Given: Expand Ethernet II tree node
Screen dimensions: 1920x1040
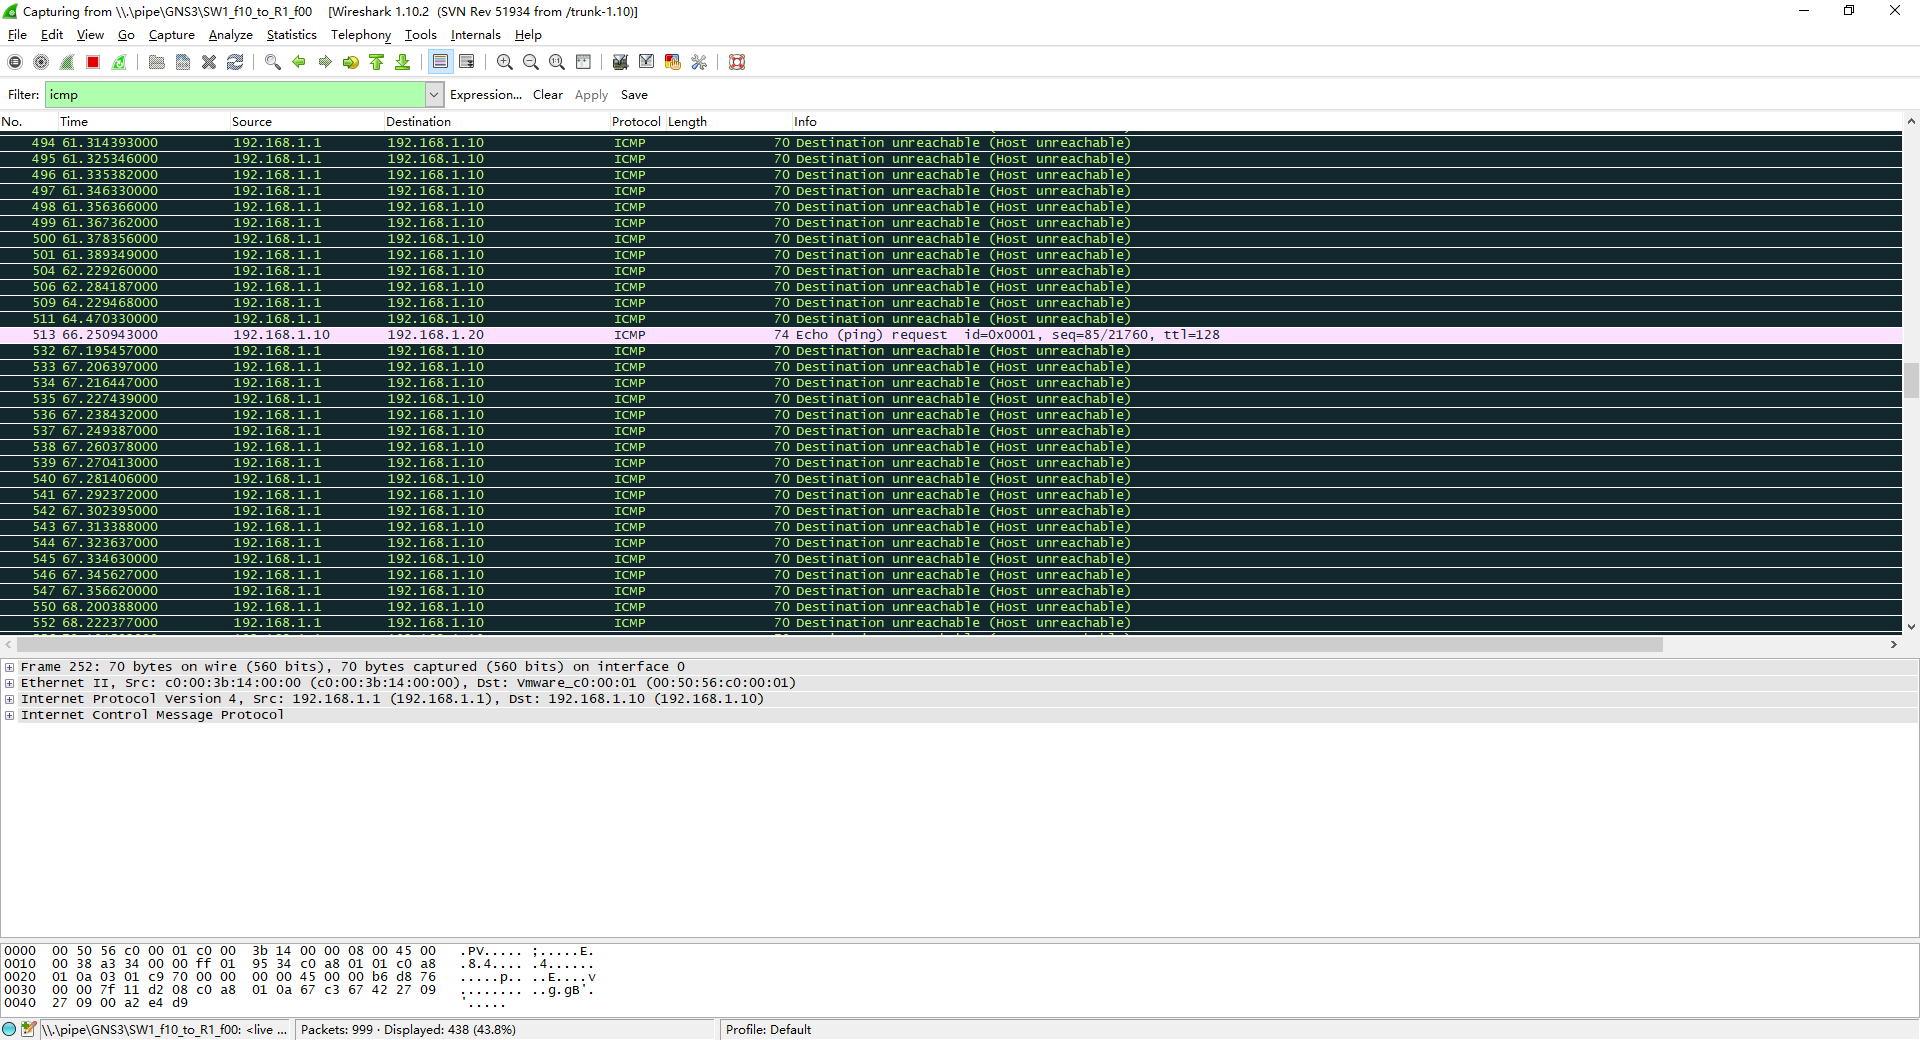Looking at the screenshot, I should pos(10,683).
